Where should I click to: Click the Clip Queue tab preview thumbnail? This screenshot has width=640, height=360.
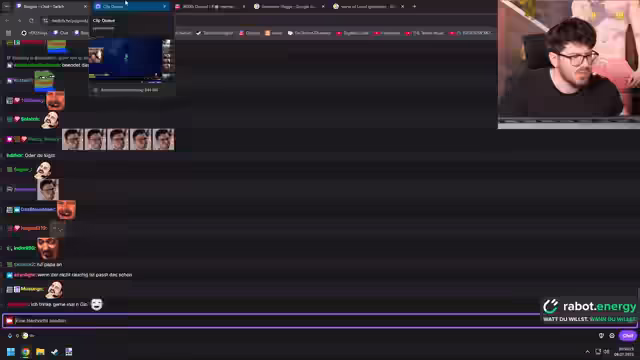pos(132,60)
